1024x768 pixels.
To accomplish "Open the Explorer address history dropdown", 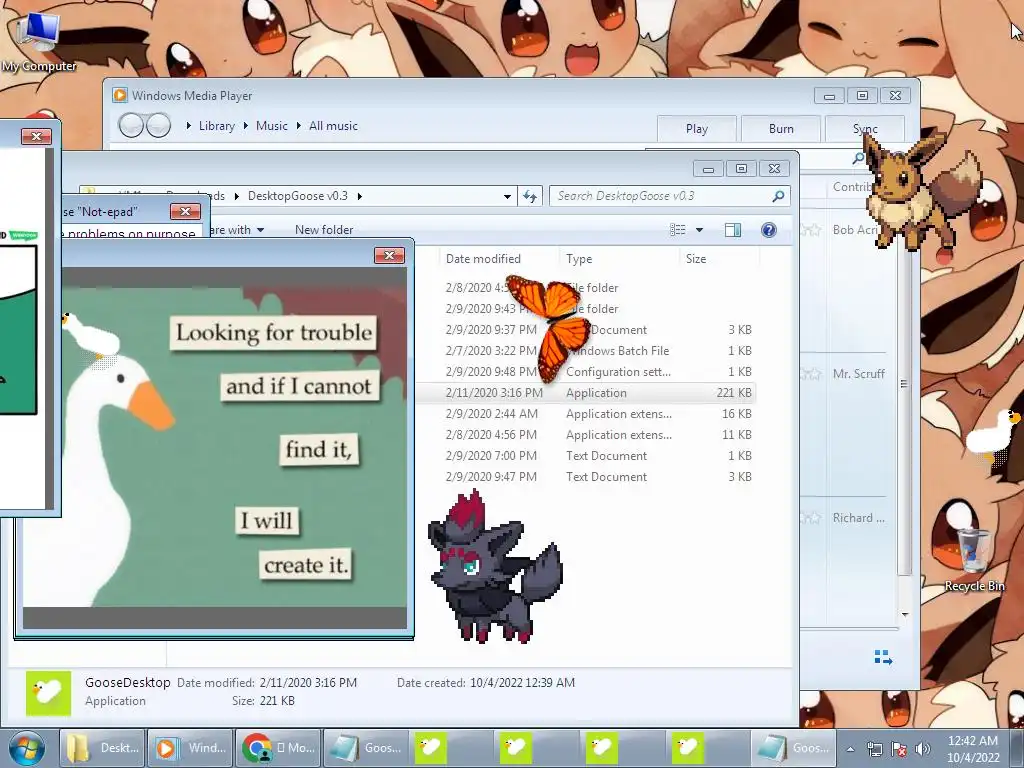I will (x=507, y=196).
